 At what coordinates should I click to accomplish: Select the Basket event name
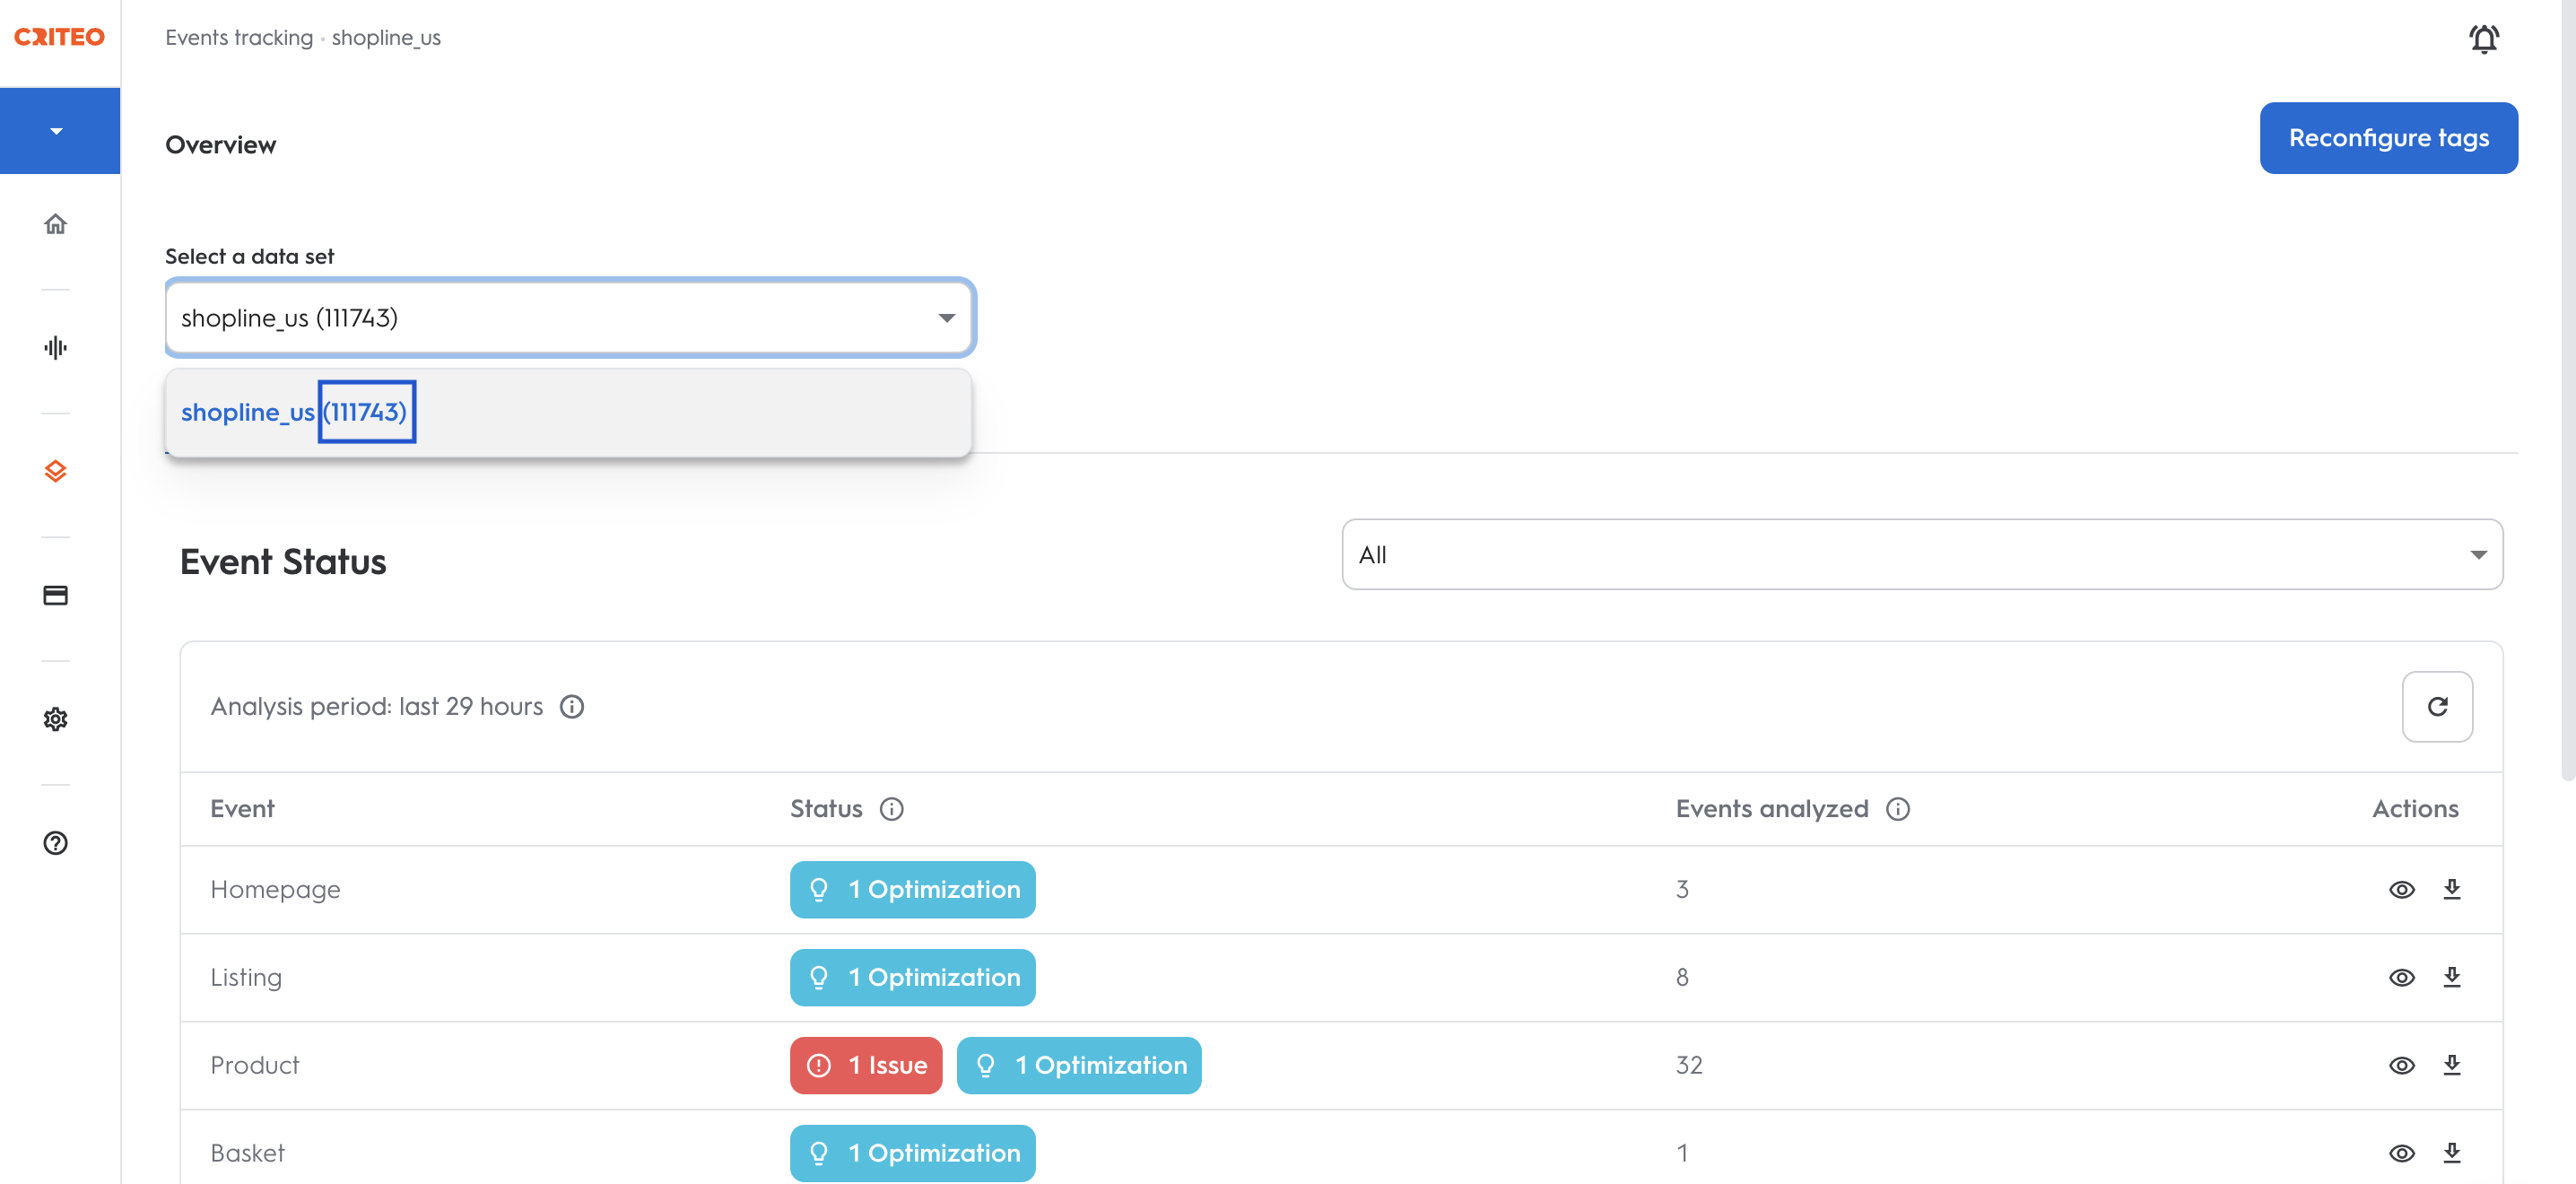247,1153
